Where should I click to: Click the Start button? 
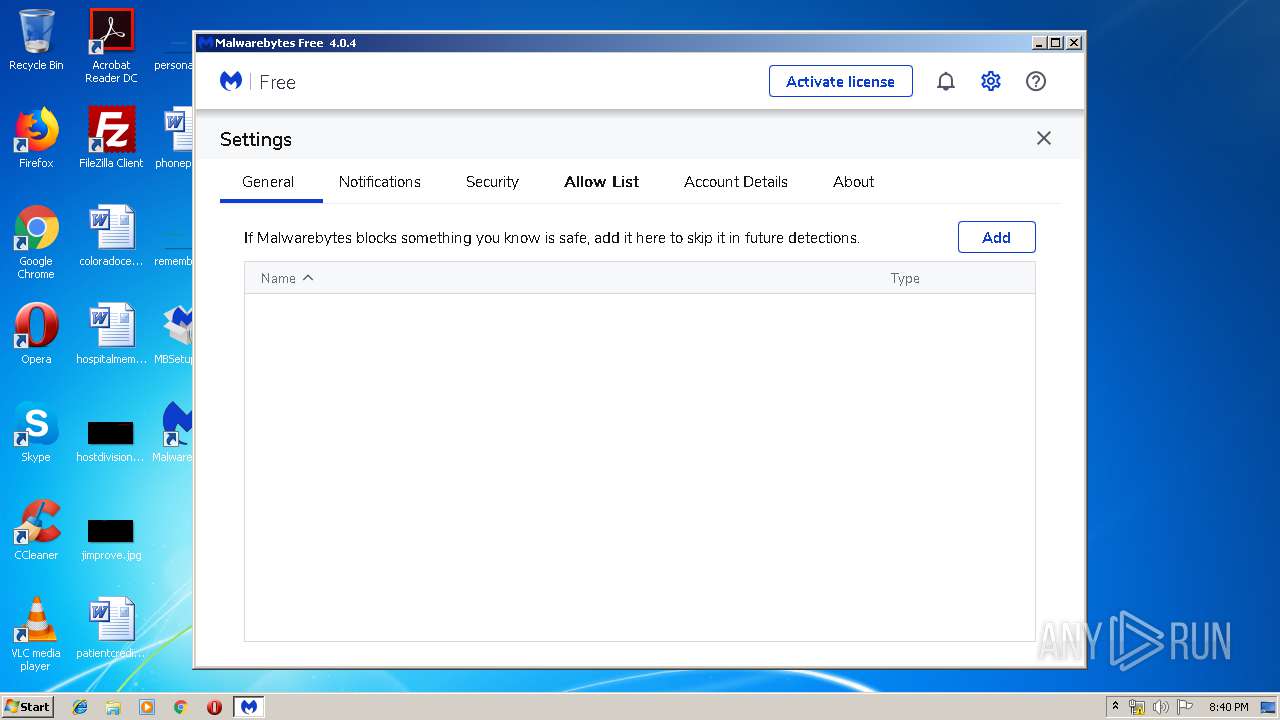(28, 706)
